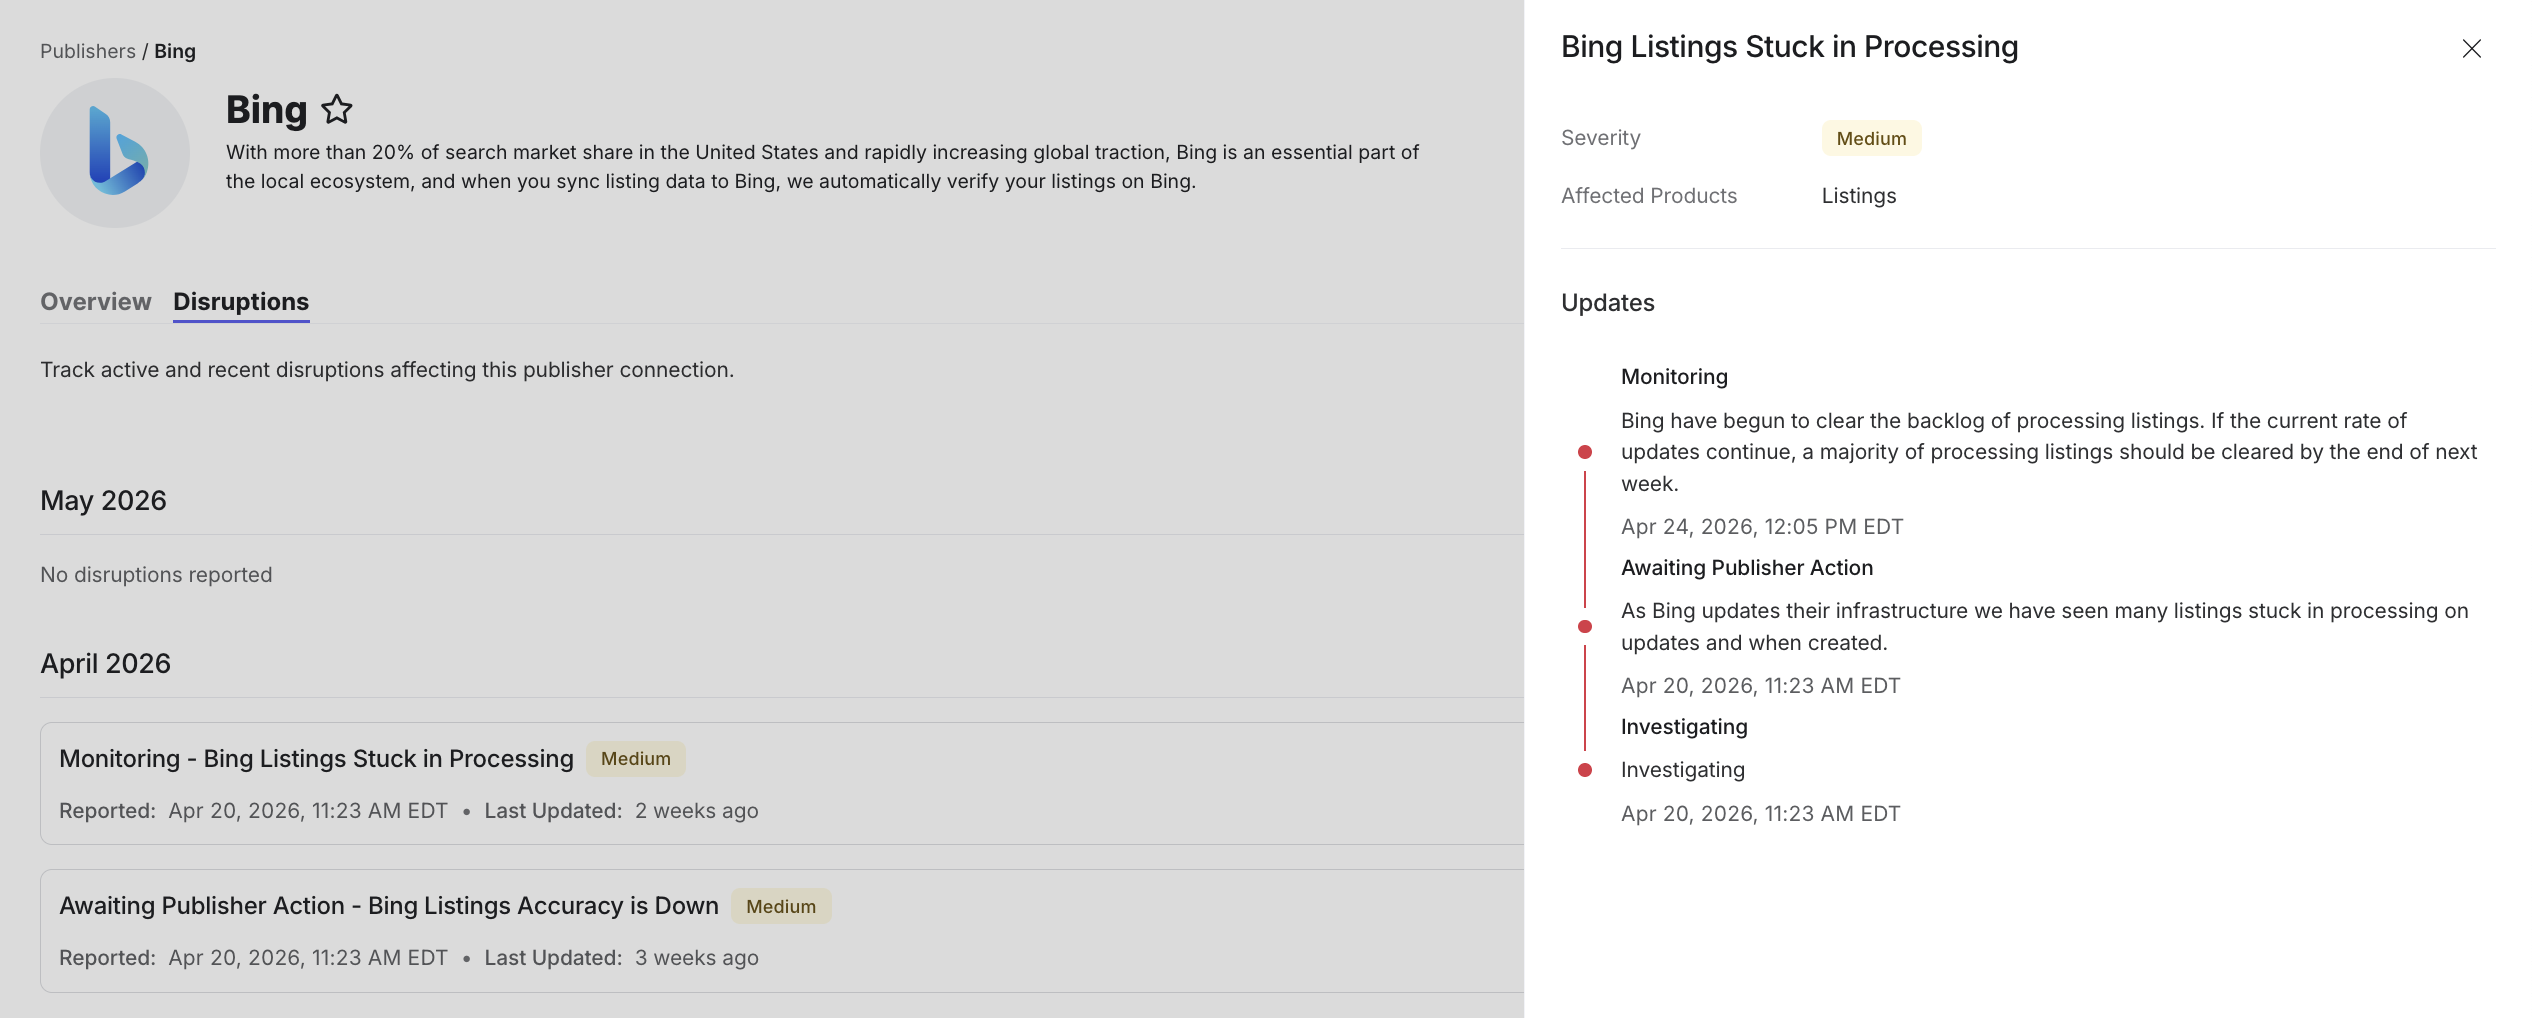The height and width of the screenshot is (1018, 2532).
Task: Favorite Bing with the star icon
Action: coord(337,109)
